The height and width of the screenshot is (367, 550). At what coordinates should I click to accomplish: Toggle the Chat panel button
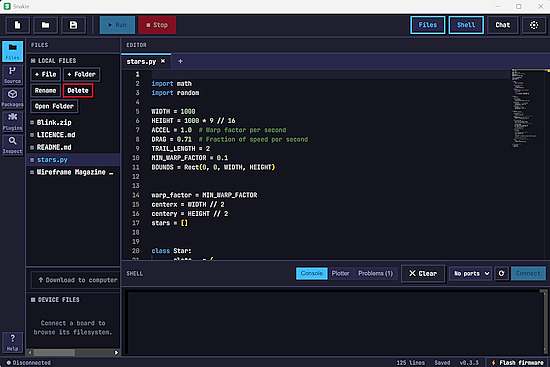point(502,25)
